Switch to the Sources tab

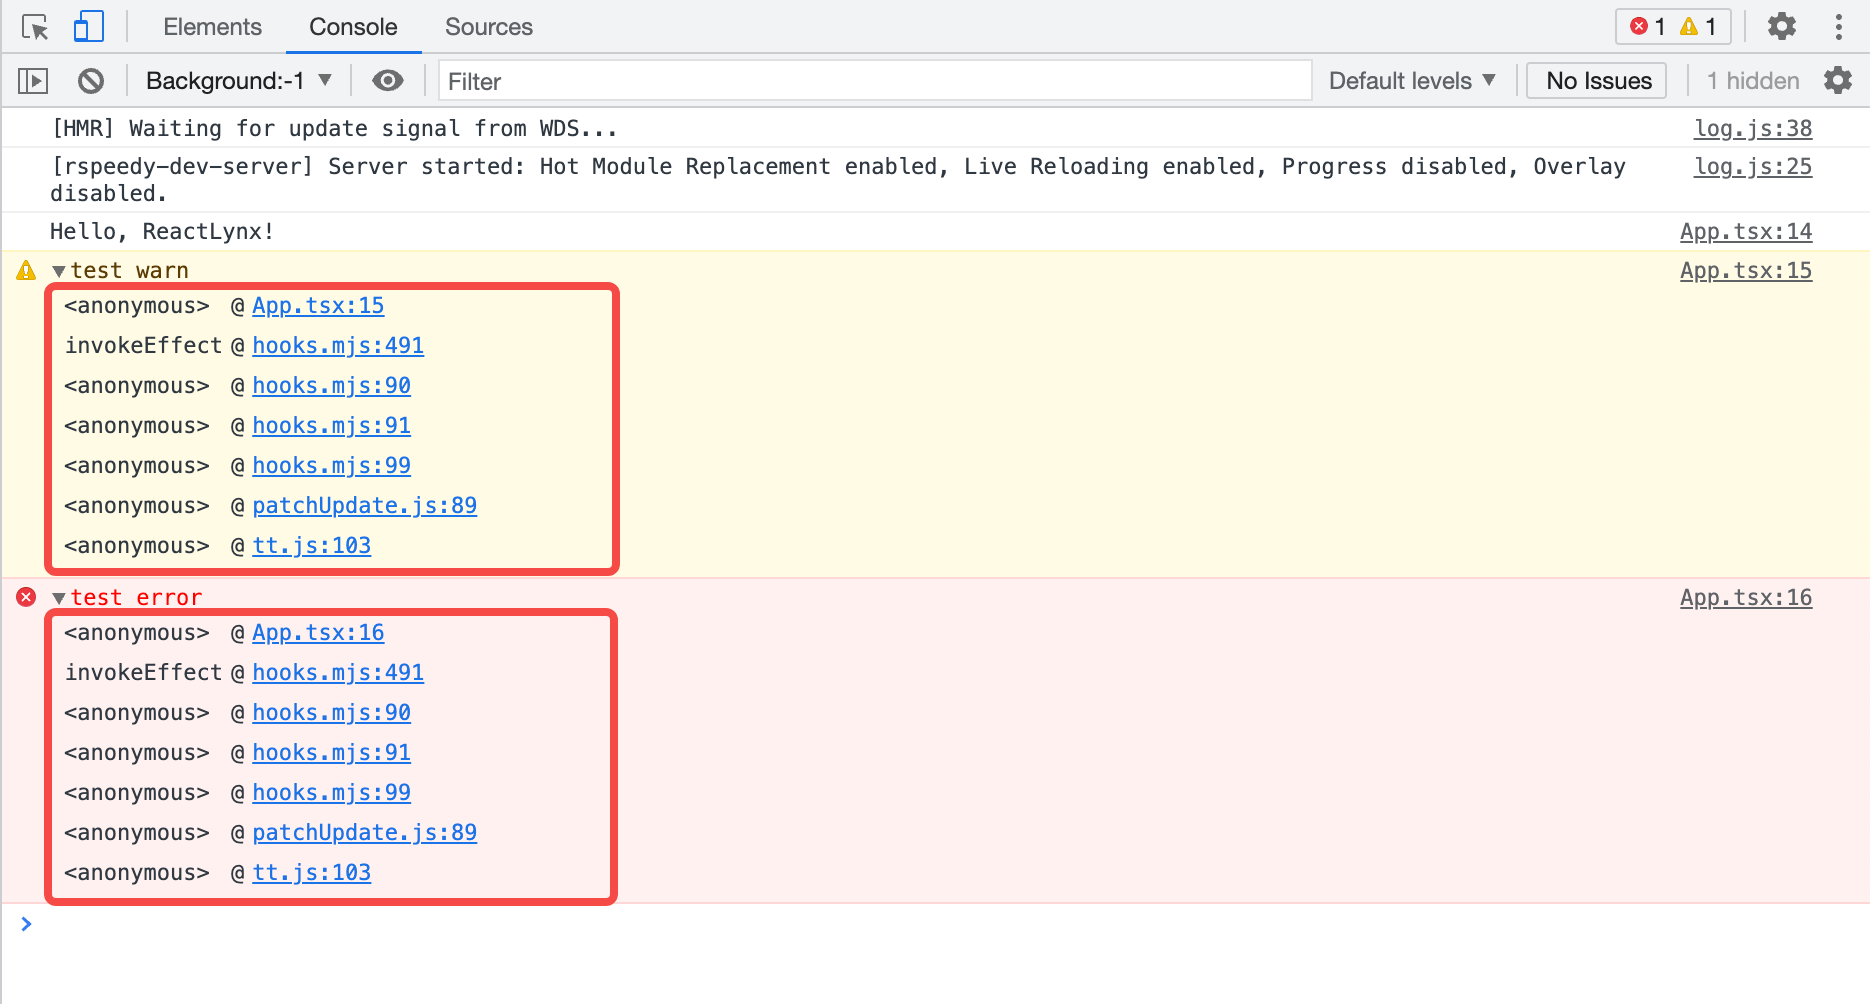click(489, 27)
